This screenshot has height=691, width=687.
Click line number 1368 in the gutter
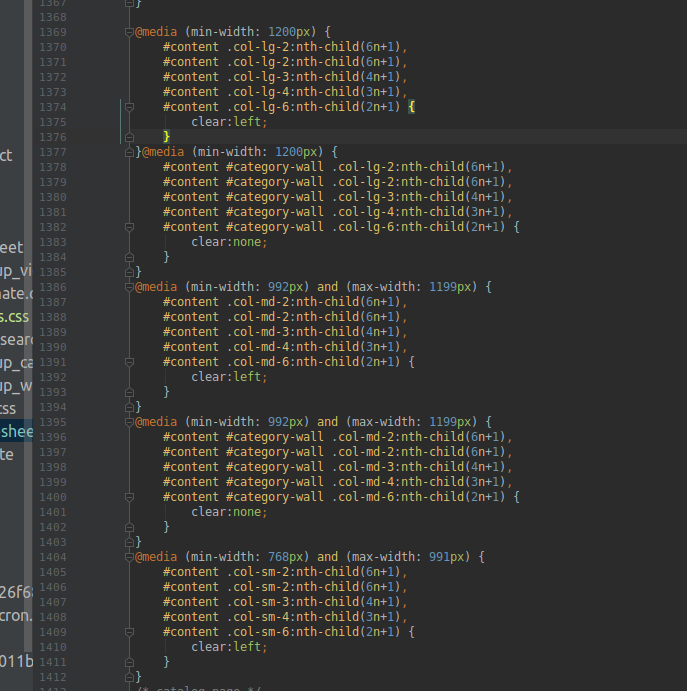tap(53, 17)
